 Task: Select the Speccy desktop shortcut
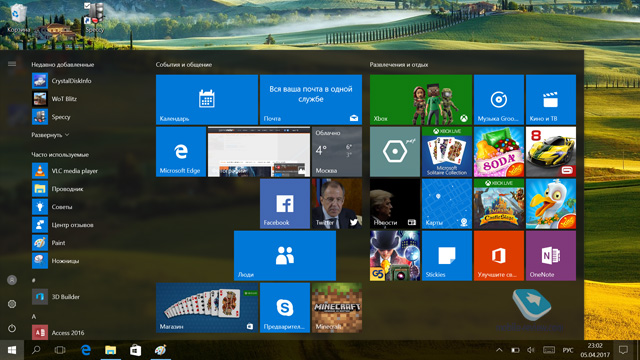95,18
